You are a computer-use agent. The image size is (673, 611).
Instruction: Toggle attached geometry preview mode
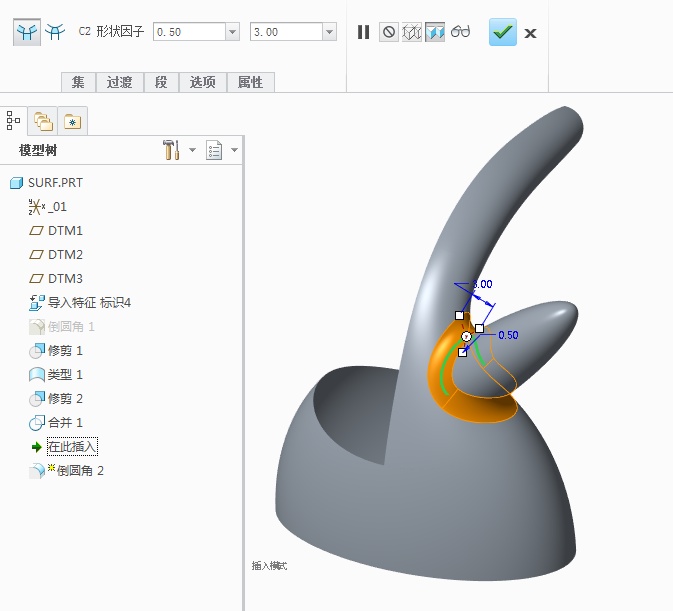[435, 32]
